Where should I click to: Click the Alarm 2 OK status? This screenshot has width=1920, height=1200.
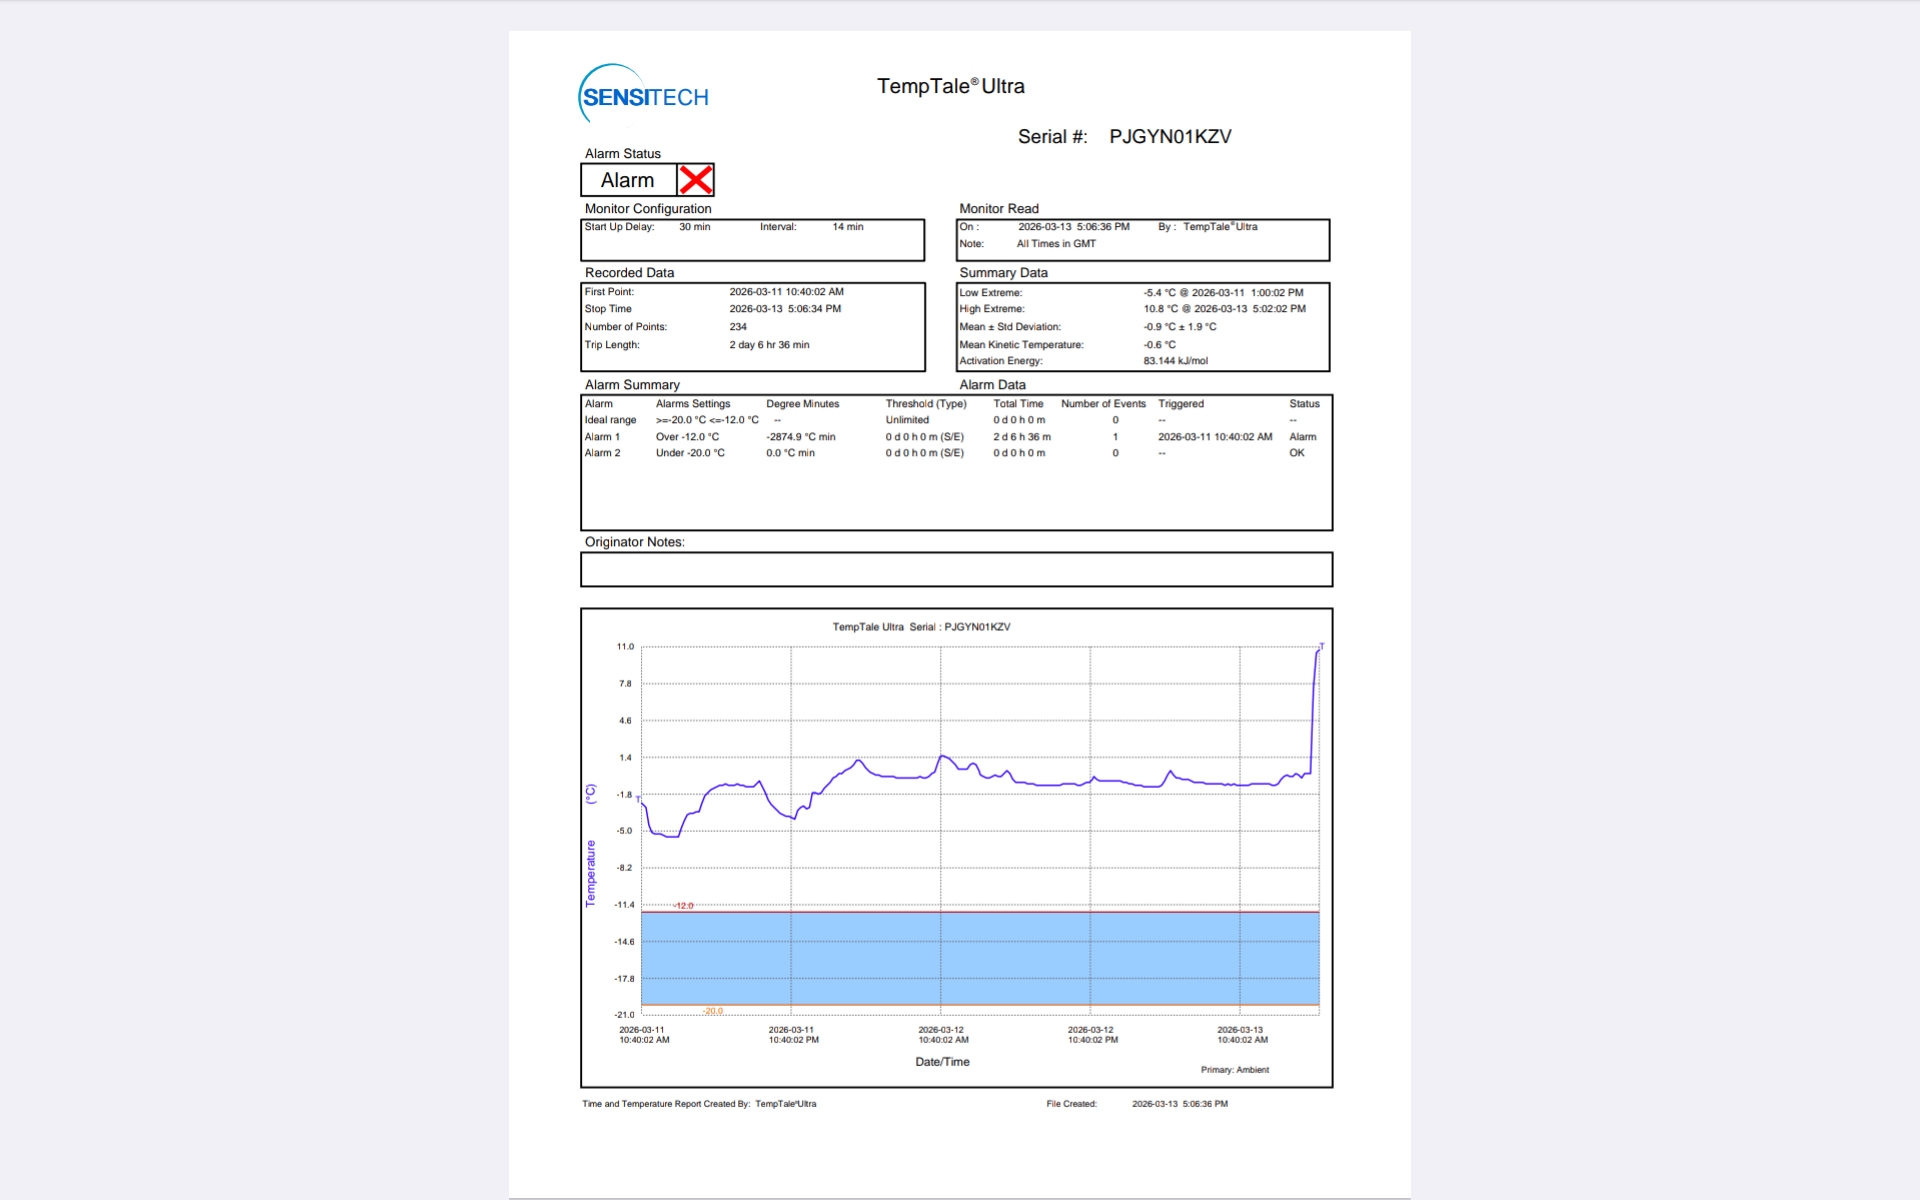pyautogui.click(x=1296, y=453)
